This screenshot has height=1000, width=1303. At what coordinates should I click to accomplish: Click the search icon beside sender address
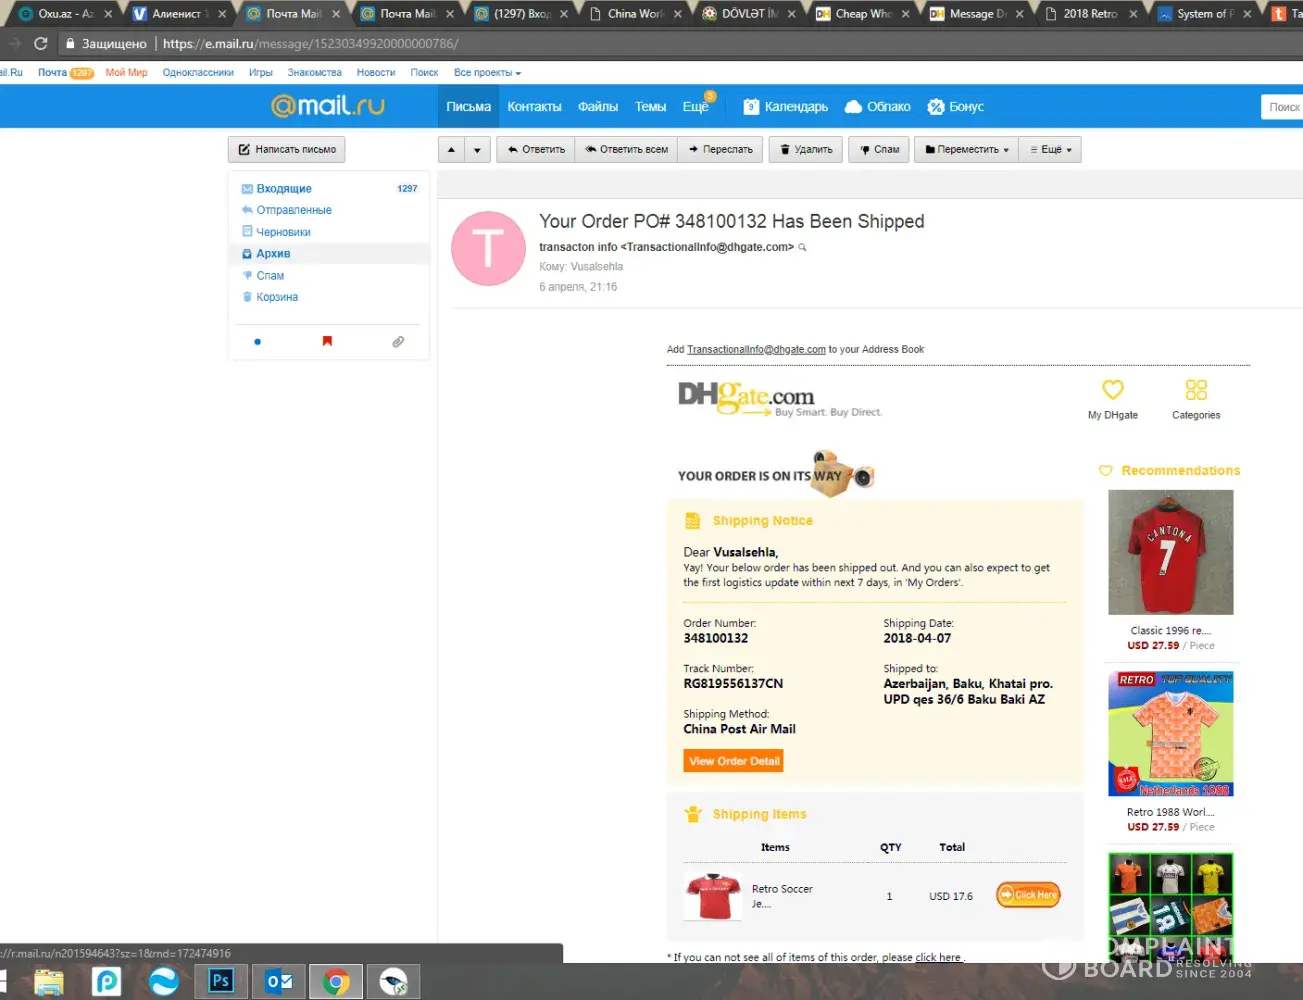click(802, 247)
